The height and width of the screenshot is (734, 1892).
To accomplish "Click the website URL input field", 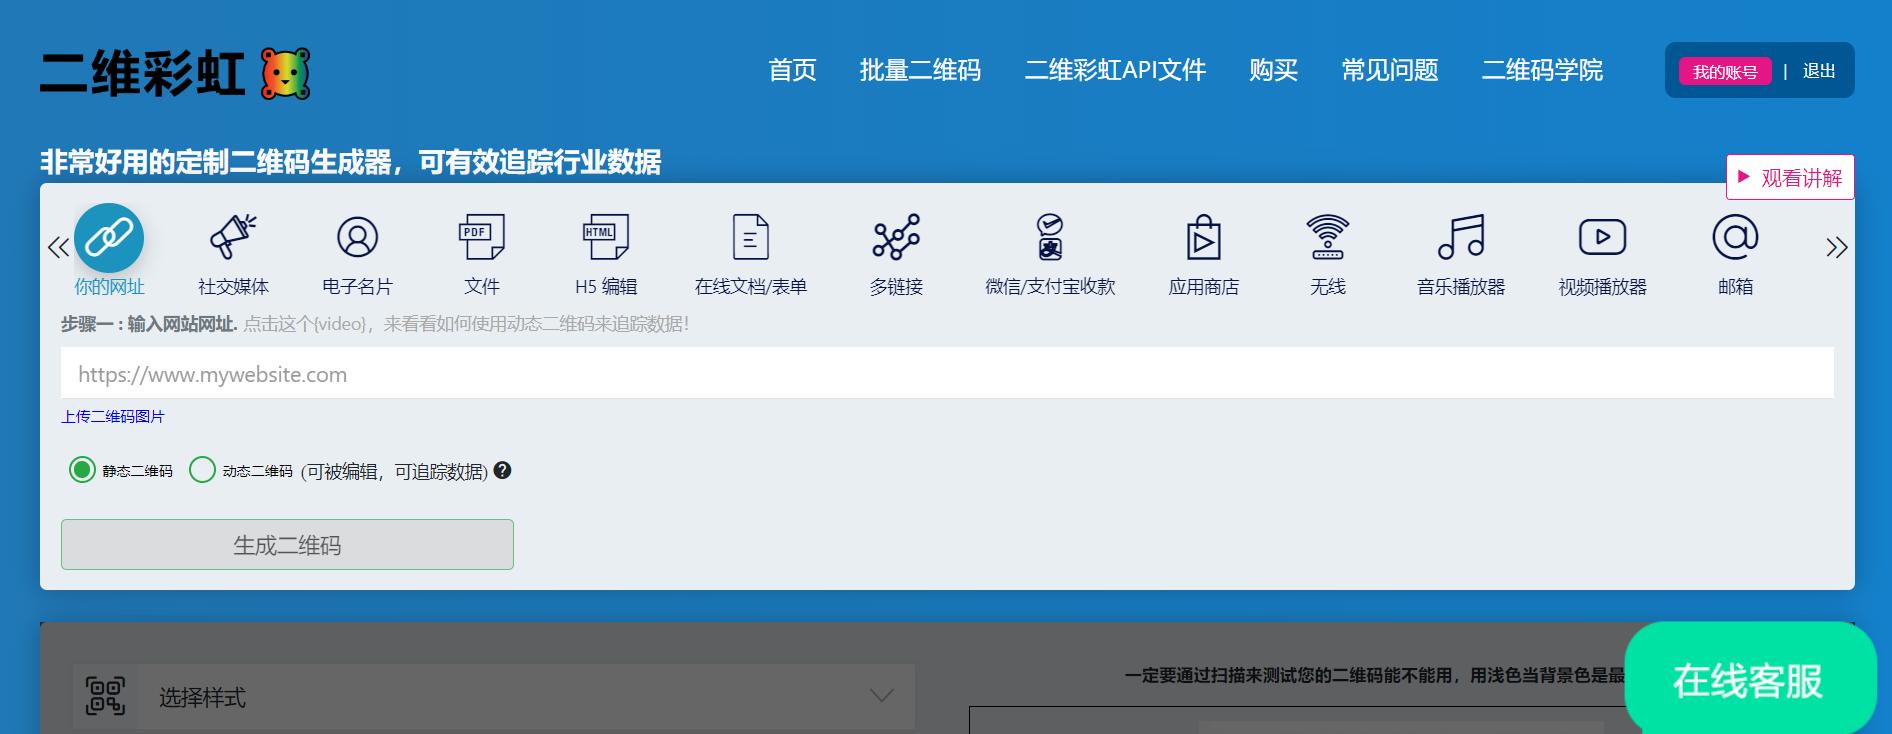I will point(947,373).
